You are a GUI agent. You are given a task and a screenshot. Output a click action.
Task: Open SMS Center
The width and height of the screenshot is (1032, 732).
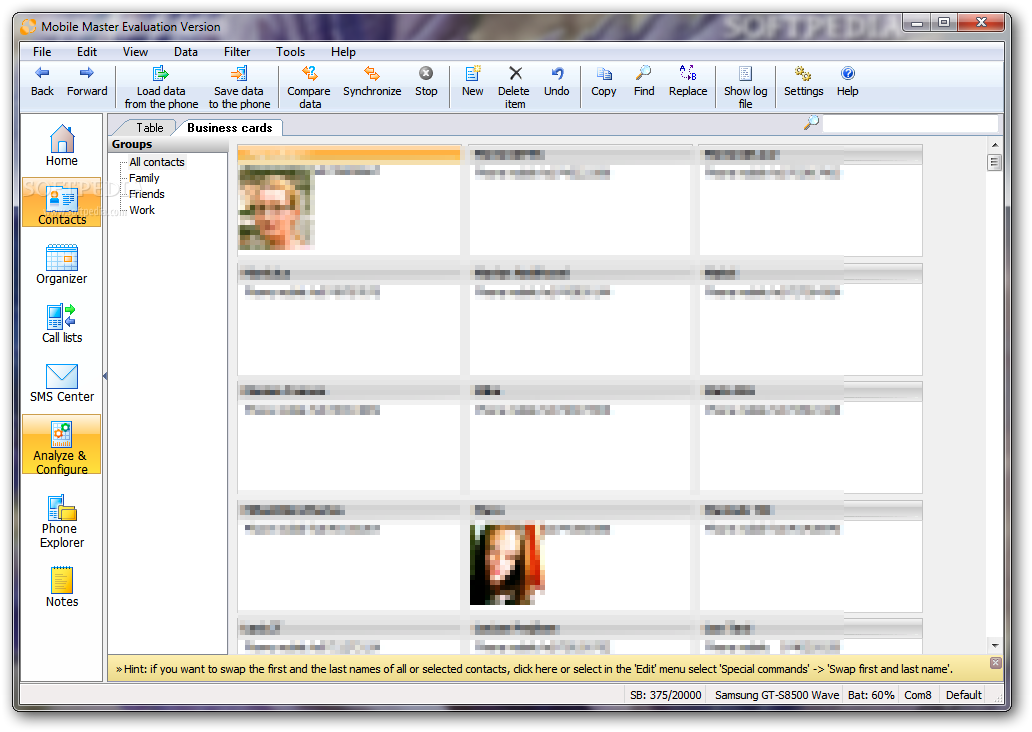[x=62, y=382]
